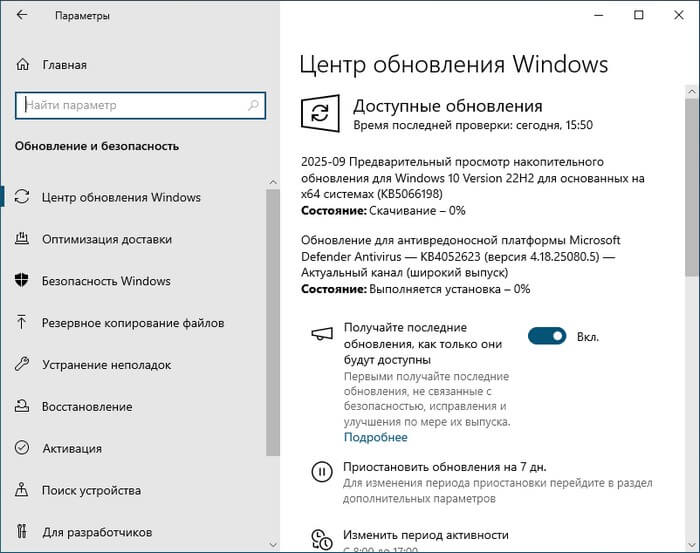Screen dimensions: 700x553
Task: Click the back arrow in Параметры header
Action: click(x=23, y=16)
